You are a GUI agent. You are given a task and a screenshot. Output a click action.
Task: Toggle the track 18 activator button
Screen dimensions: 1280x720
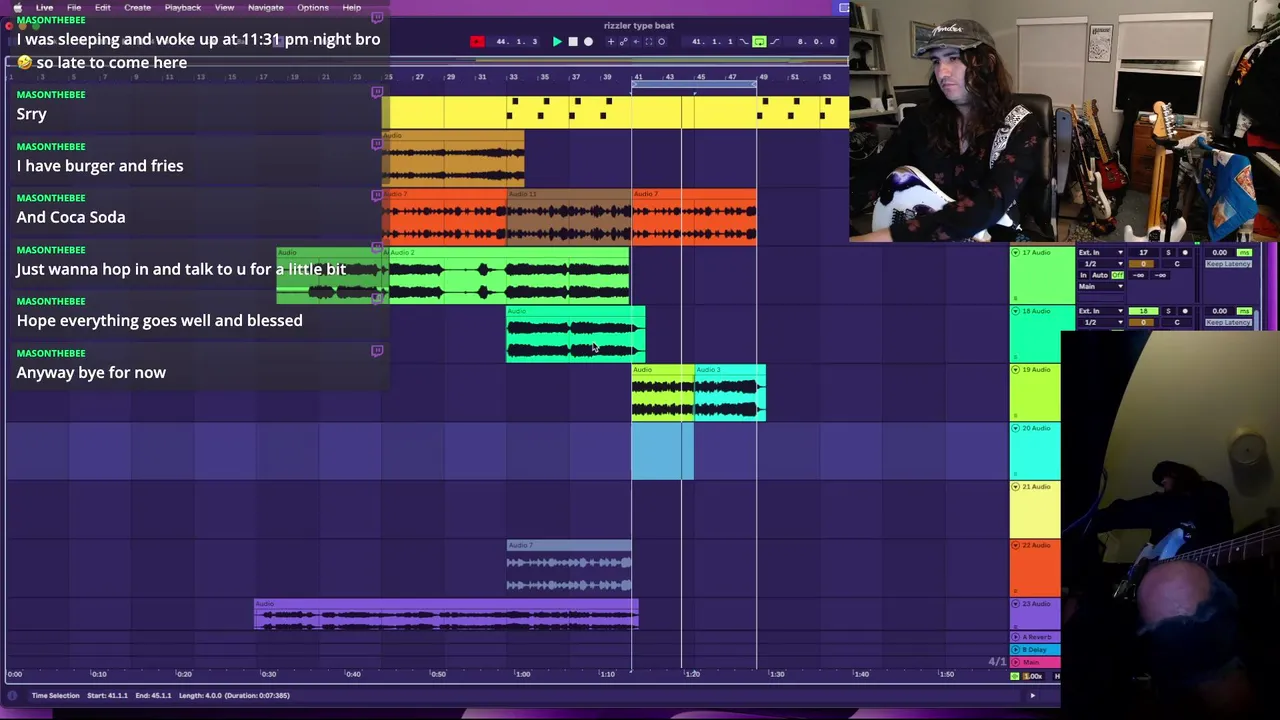[1143, 311]
